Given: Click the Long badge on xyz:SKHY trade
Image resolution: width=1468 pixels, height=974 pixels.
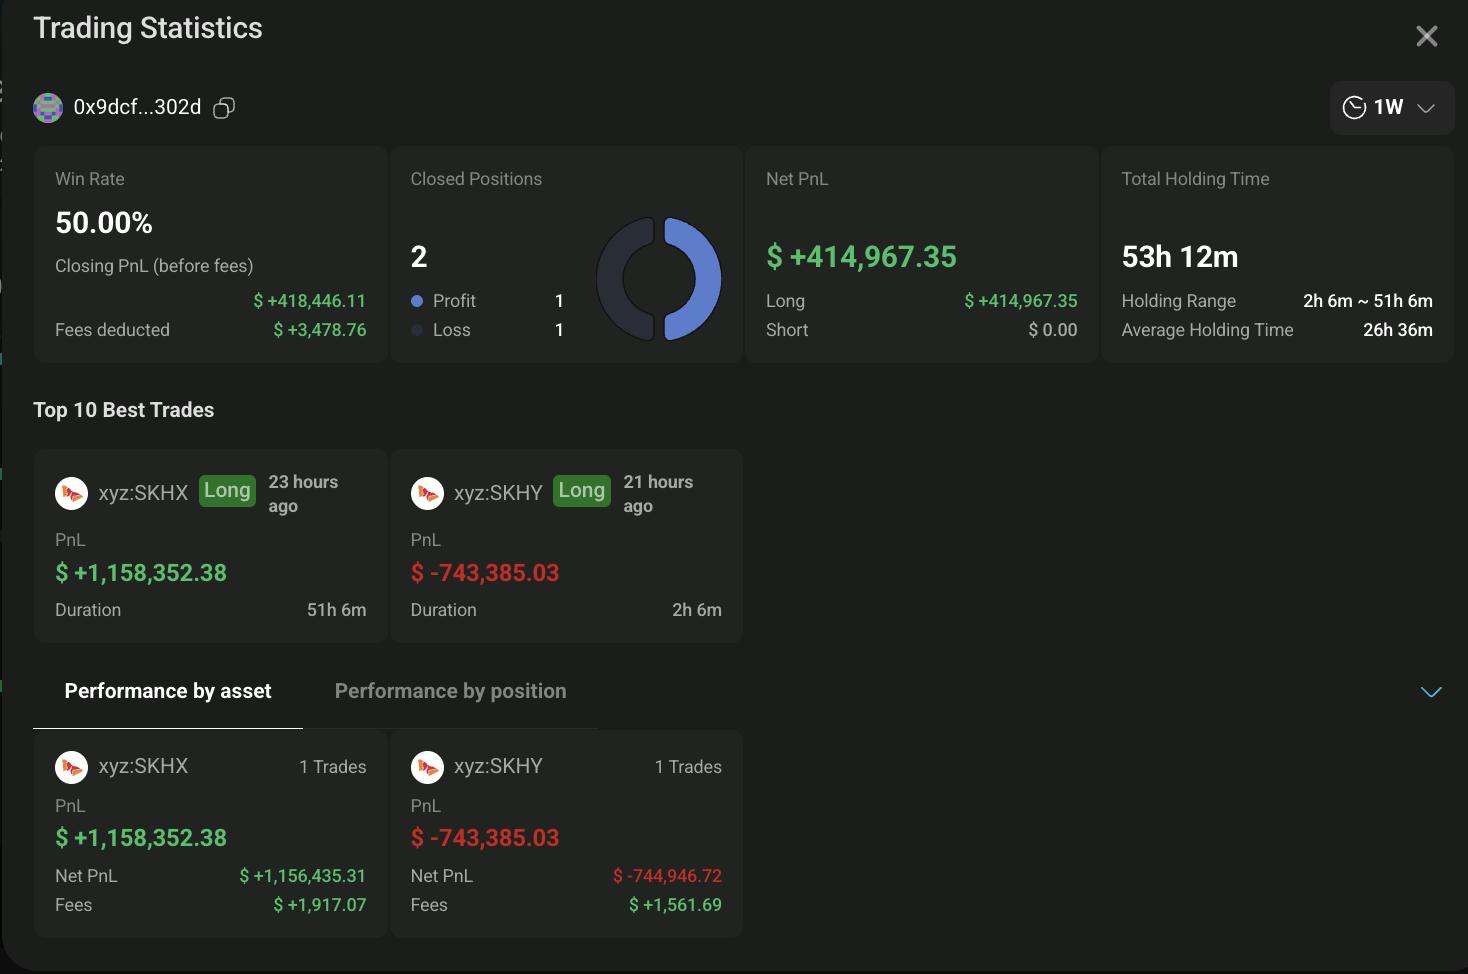Looking at the screenshot, I should click(582, 491).
